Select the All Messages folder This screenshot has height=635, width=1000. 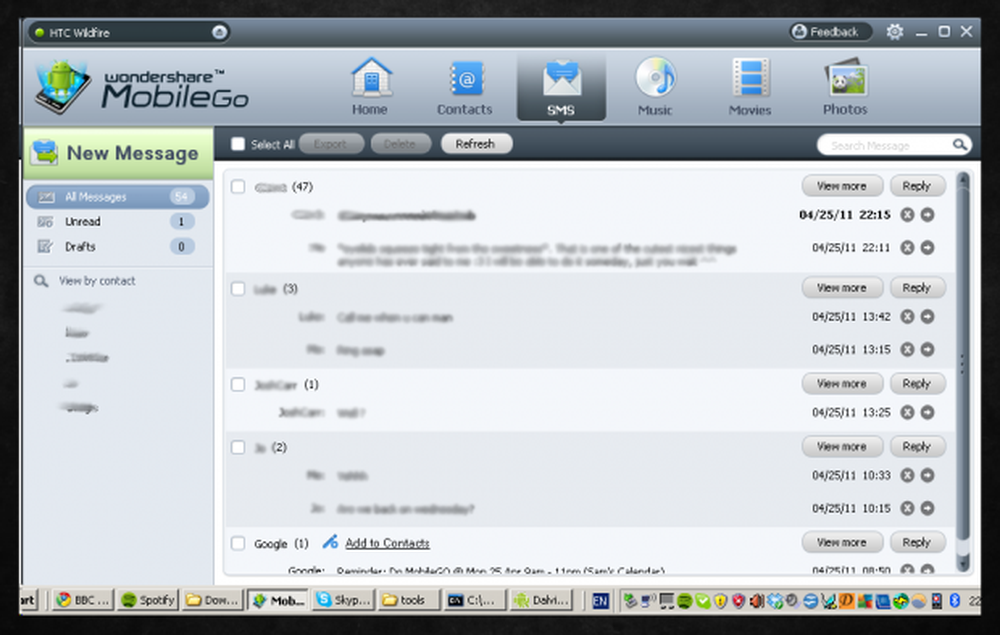point(117,197)
